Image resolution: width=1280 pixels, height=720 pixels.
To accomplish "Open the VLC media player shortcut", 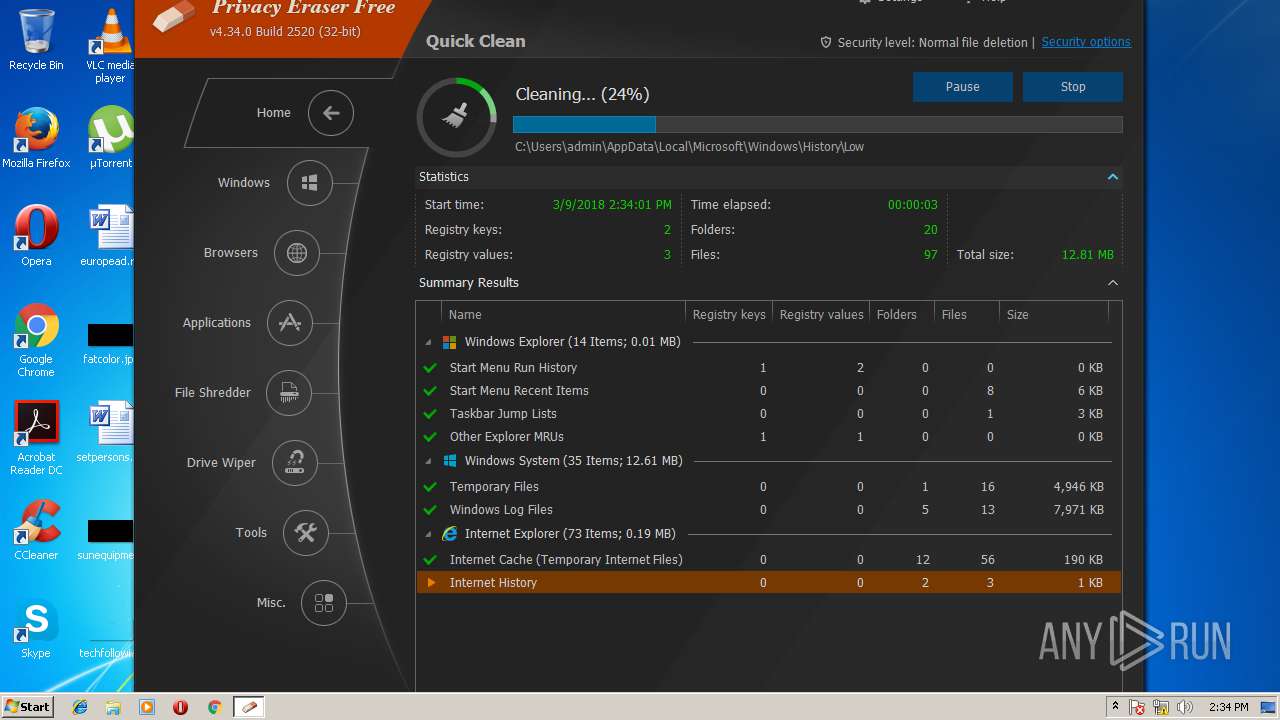I will 110,46.
